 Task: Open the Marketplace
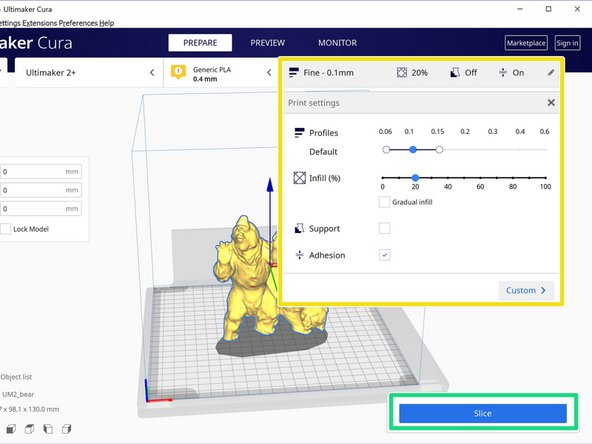pos(526,43)
